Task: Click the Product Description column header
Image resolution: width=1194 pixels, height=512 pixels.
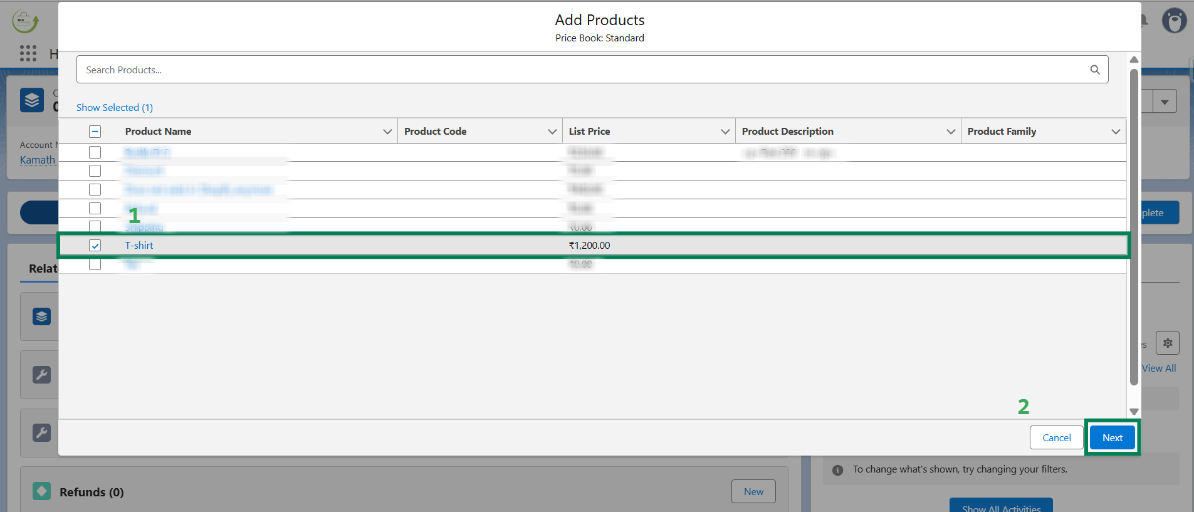Action: (787, 132)
